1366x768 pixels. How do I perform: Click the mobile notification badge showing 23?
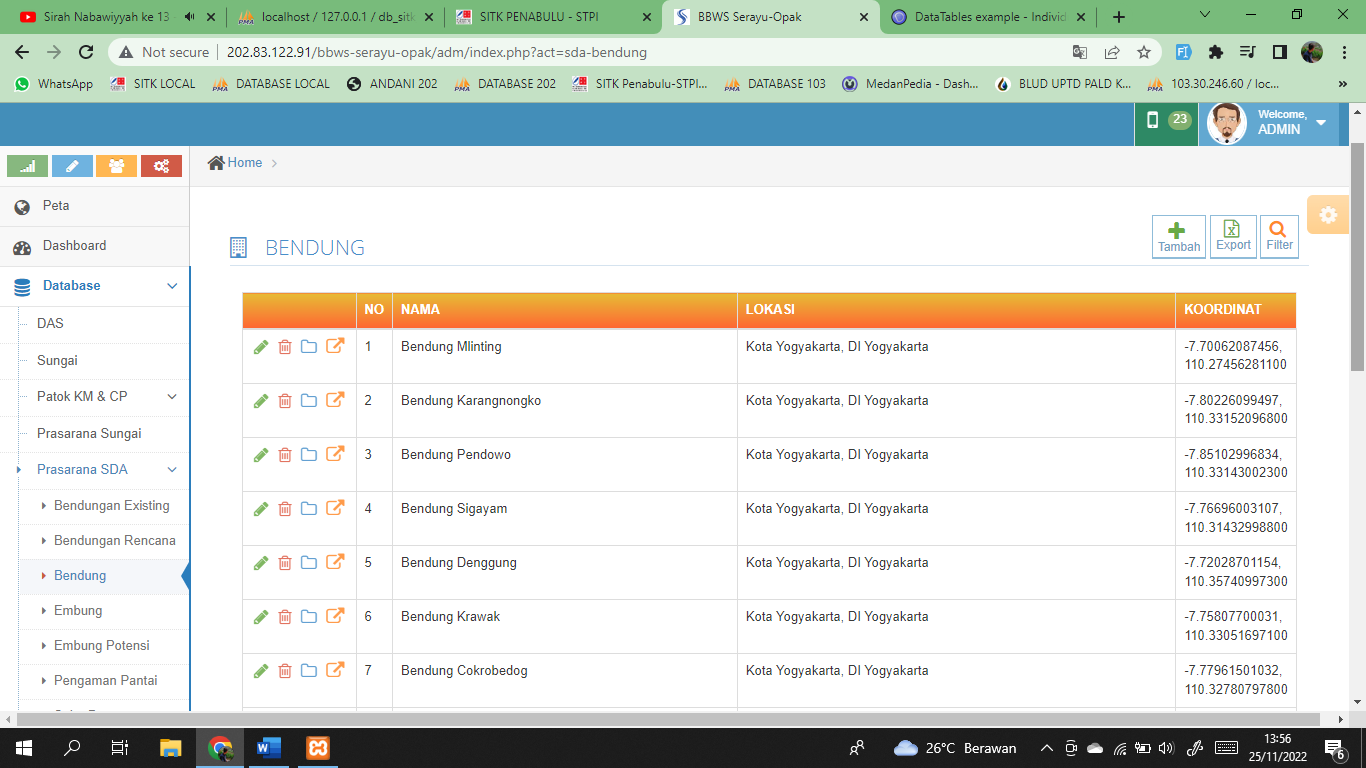(1167, 121)
